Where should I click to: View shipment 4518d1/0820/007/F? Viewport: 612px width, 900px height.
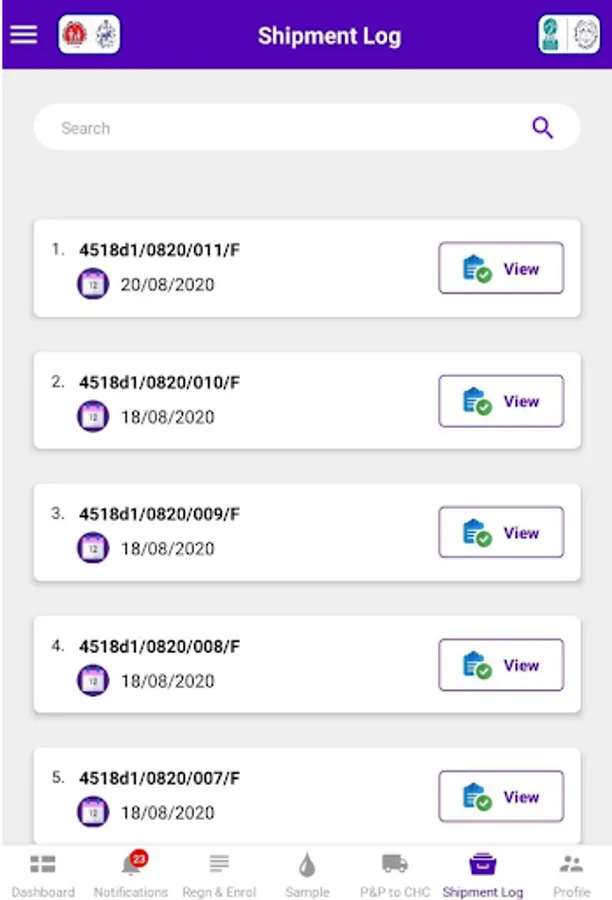coord(501,797)
